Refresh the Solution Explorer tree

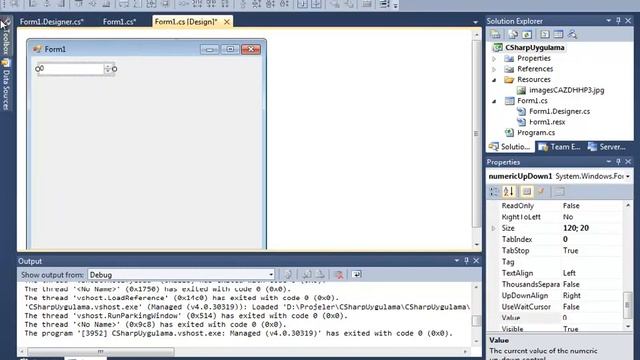[x=527, y=34]
